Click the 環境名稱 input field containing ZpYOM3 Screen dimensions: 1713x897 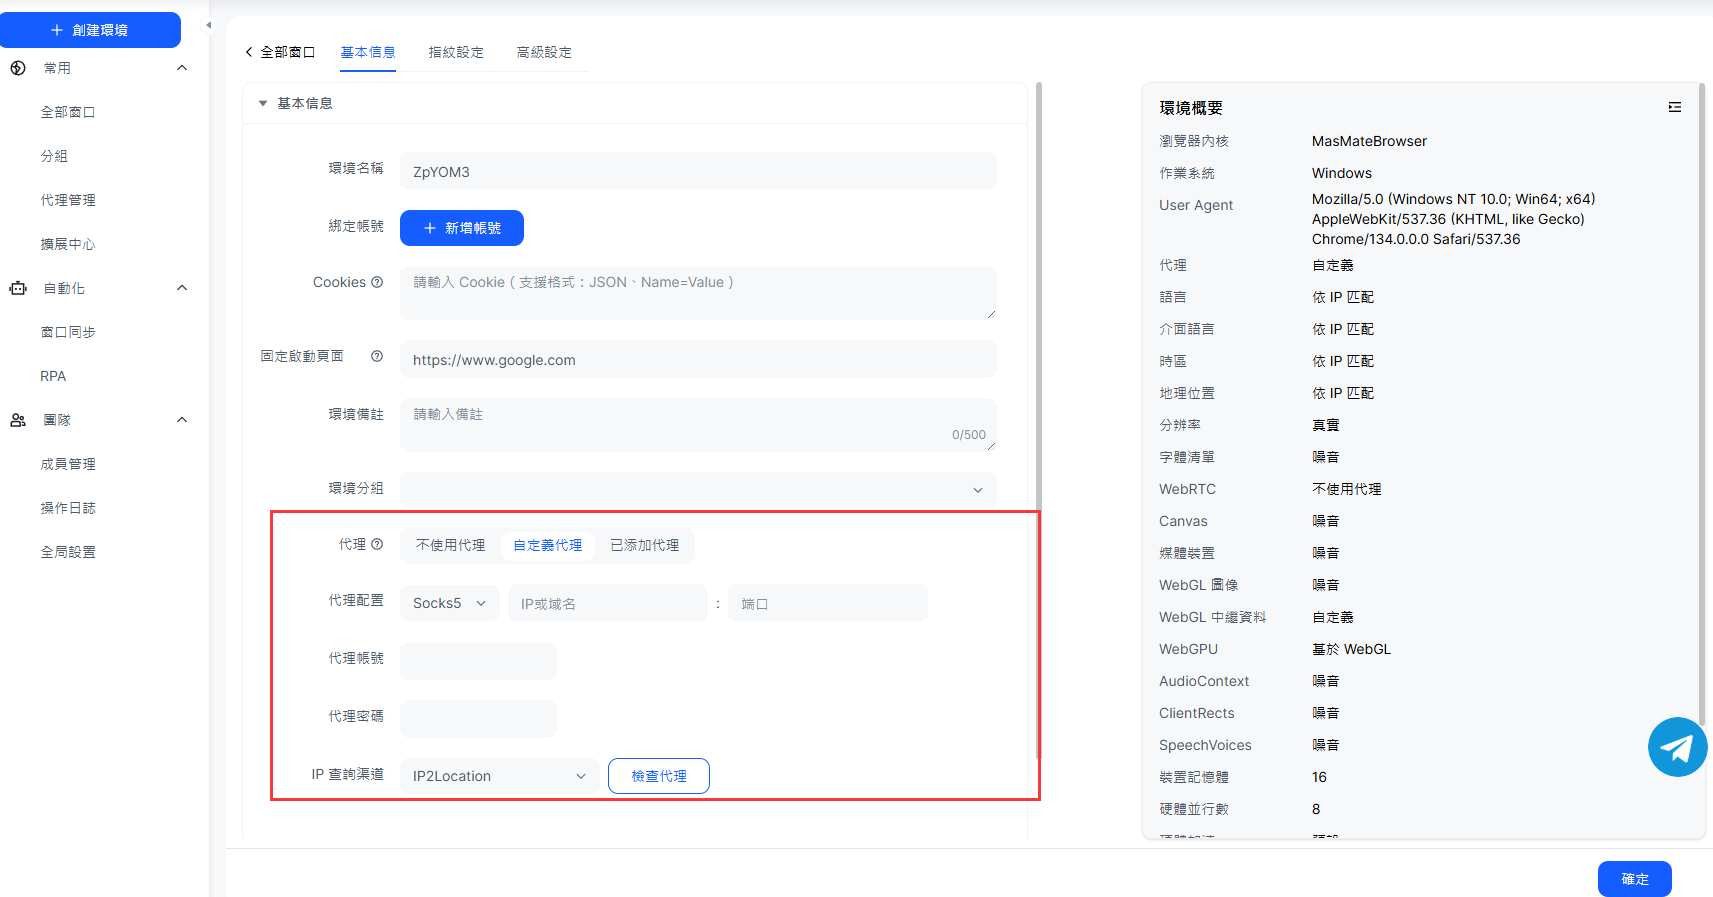click(x=697, y=172)
